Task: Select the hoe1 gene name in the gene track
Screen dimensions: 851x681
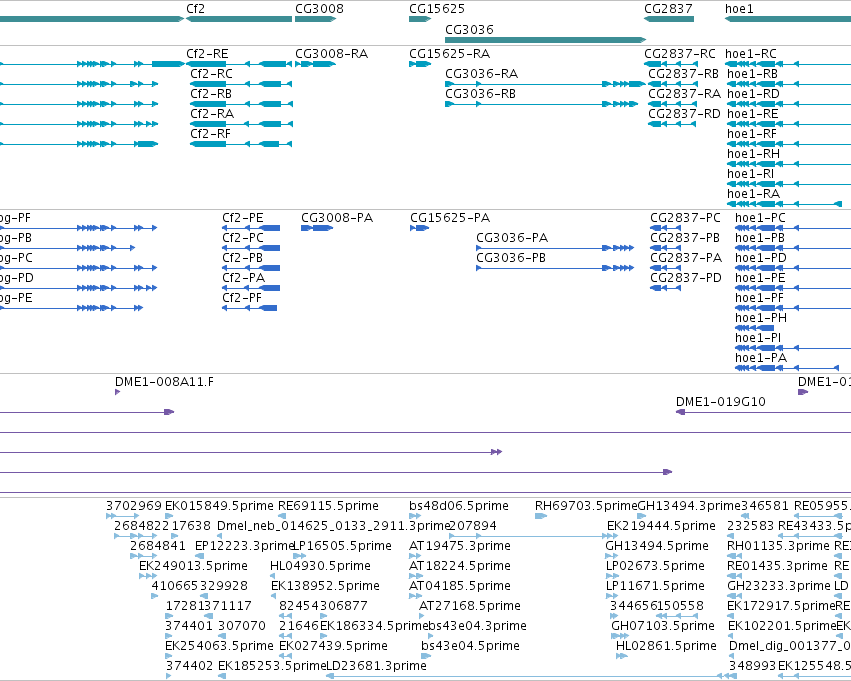Action: coord(739,9)
